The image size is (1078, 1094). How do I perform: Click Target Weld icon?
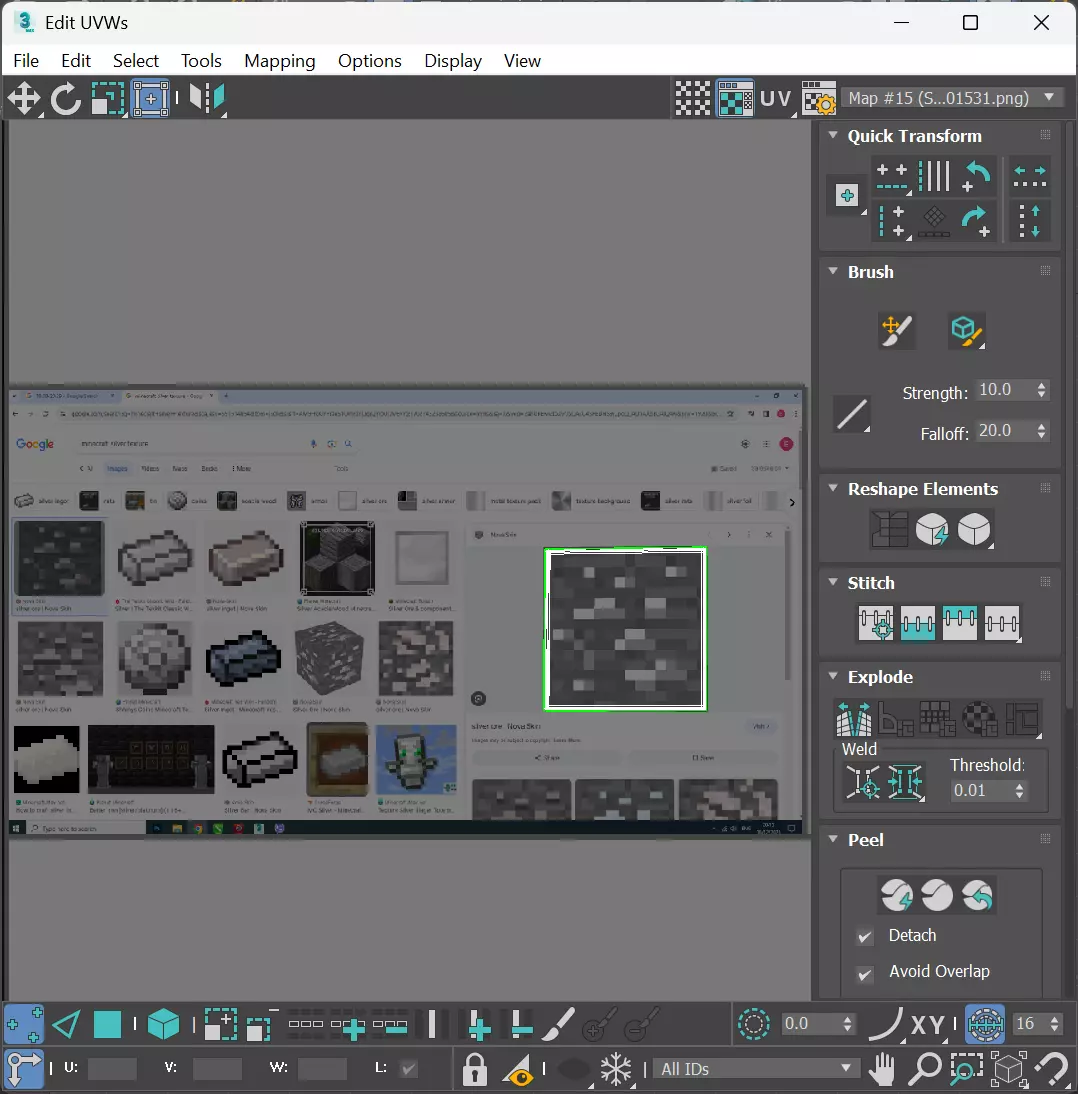click(863, 782)
